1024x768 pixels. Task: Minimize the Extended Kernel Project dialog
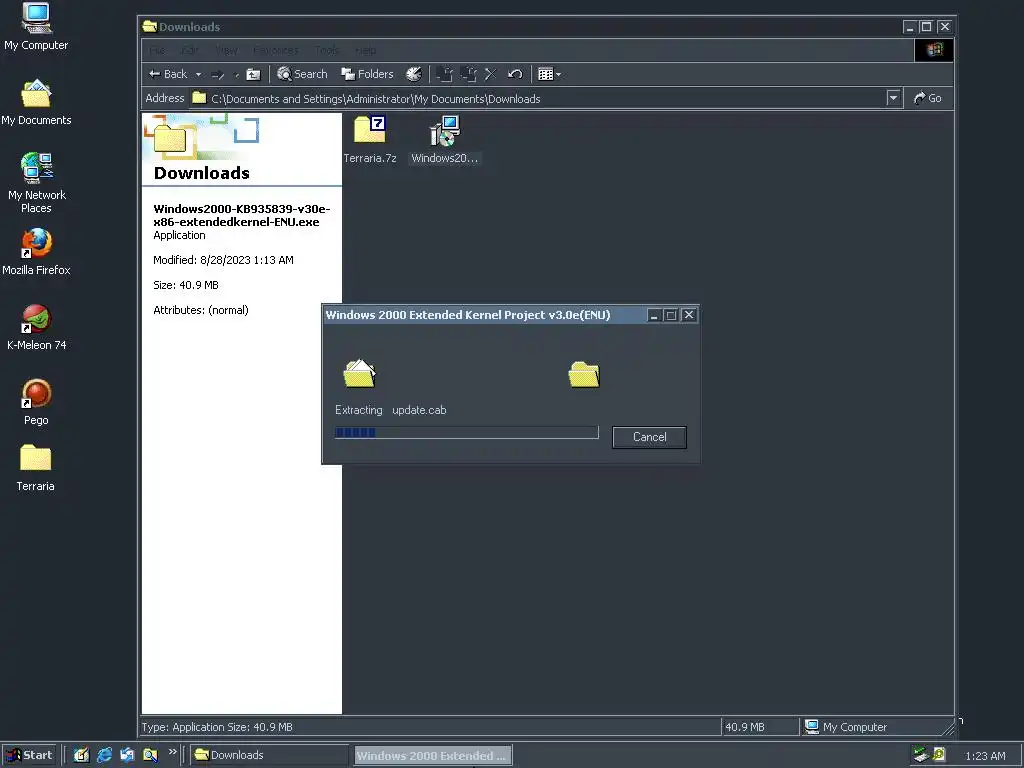[654, 315]
